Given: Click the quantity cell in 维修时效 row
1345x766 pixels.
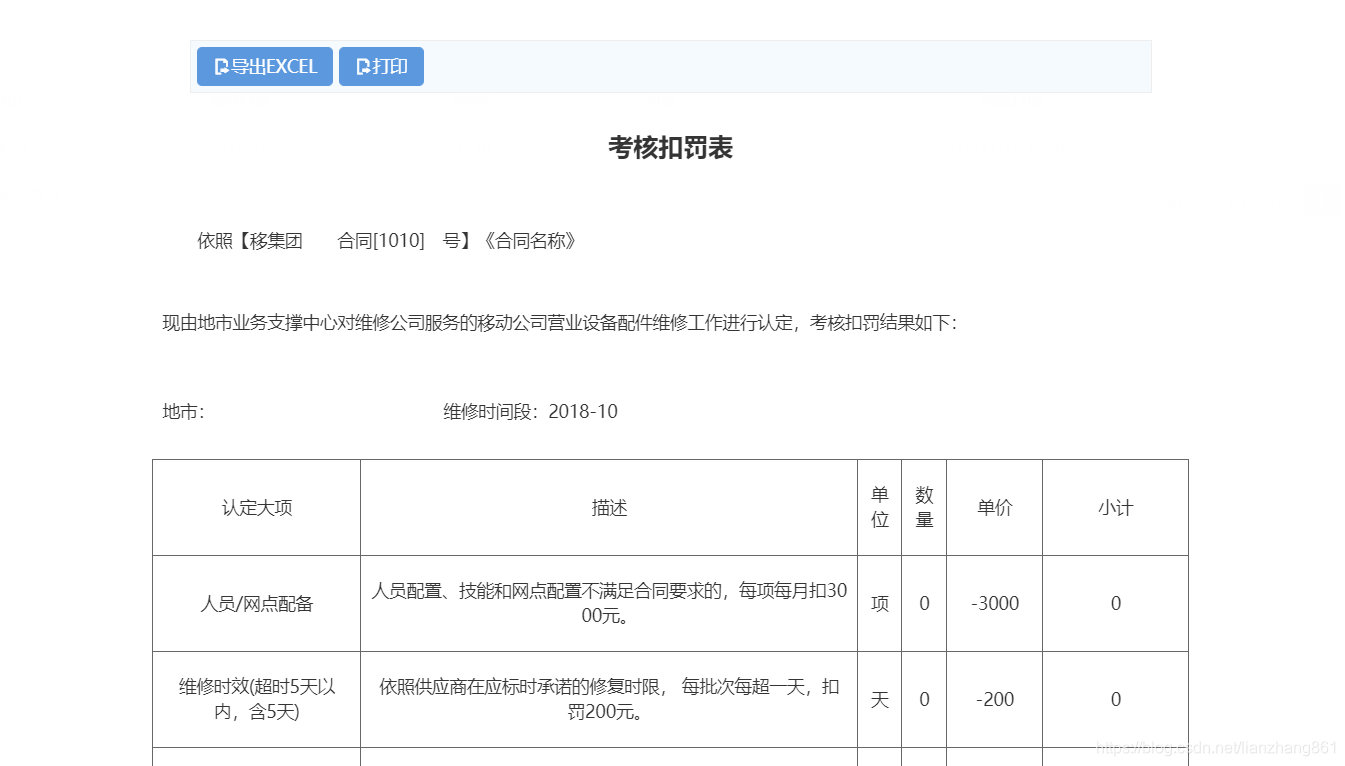Looking at the screenshot, I should click(x=924, y=700).
